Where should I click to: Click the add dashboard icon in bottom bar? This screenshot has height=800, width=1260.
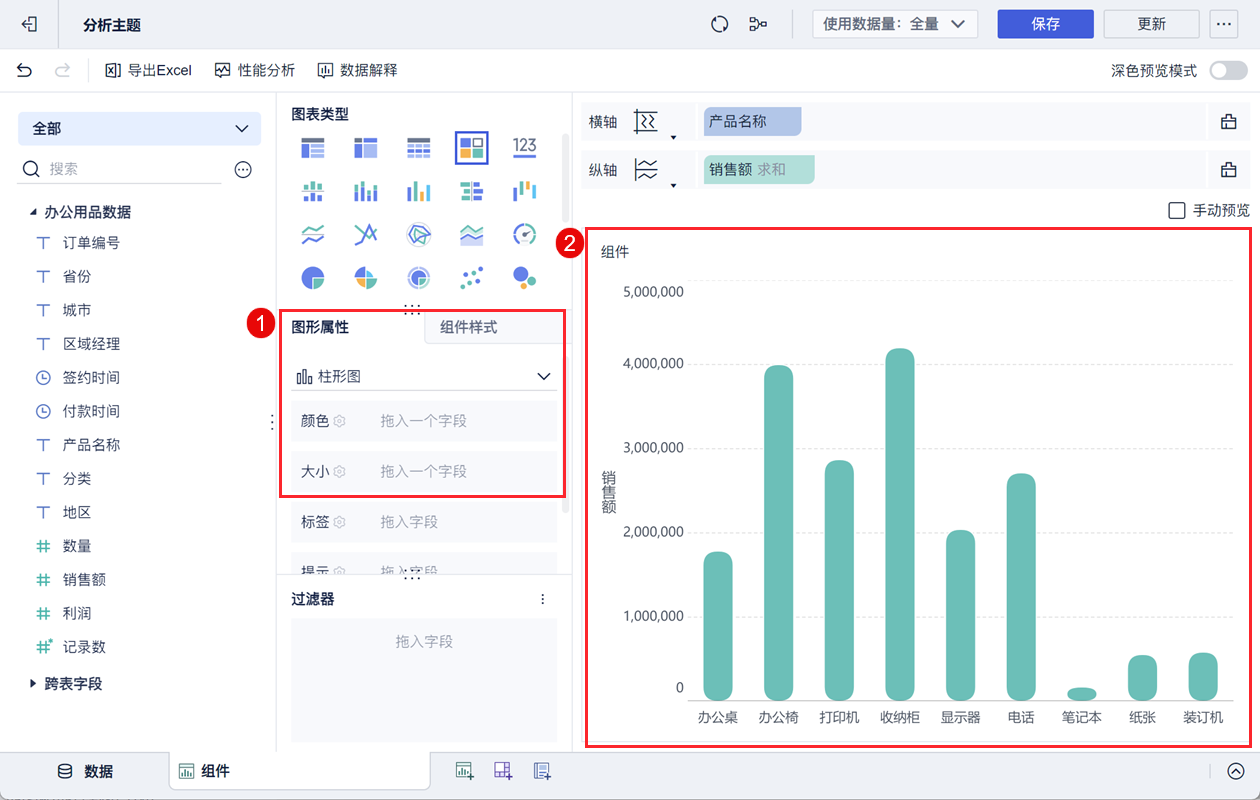tap(503, 771)
